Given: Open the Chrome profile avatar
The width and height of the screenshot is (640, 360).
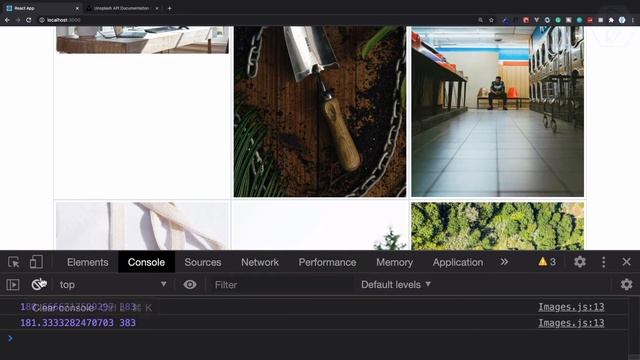Looking at the screenshot, I should click(622, 20).
